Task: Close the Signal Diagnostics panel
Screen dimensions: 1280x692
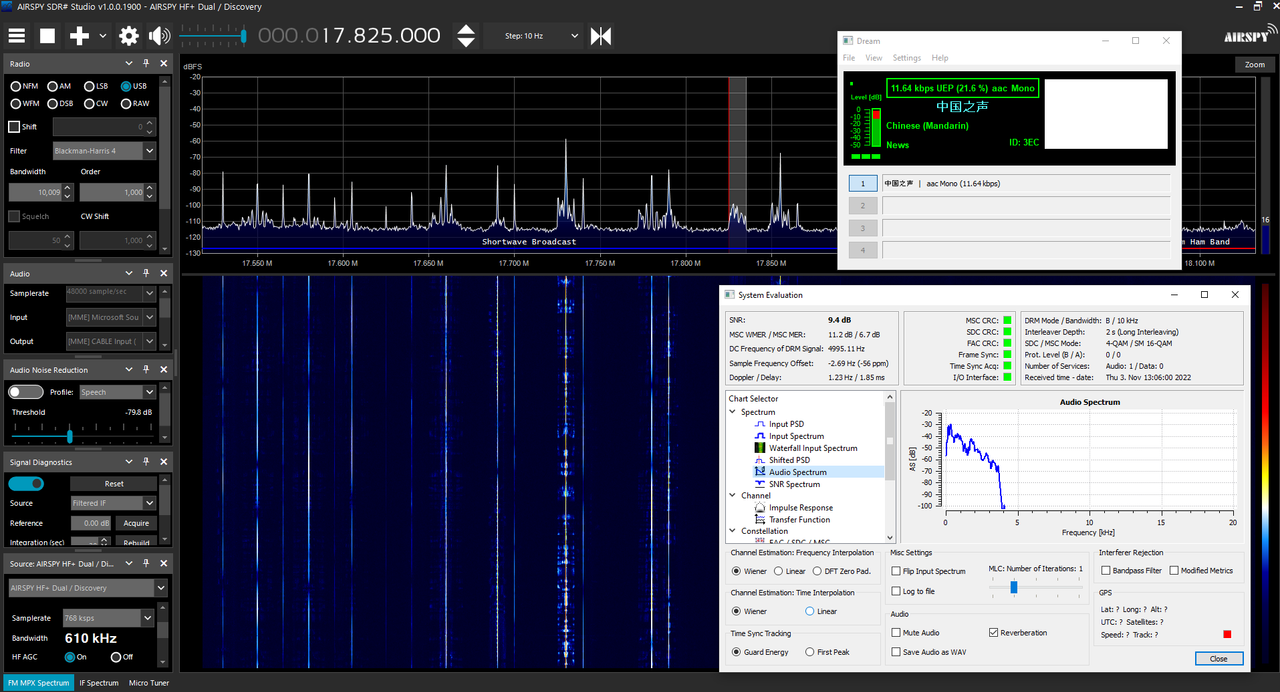Action: tap(162, 462)
